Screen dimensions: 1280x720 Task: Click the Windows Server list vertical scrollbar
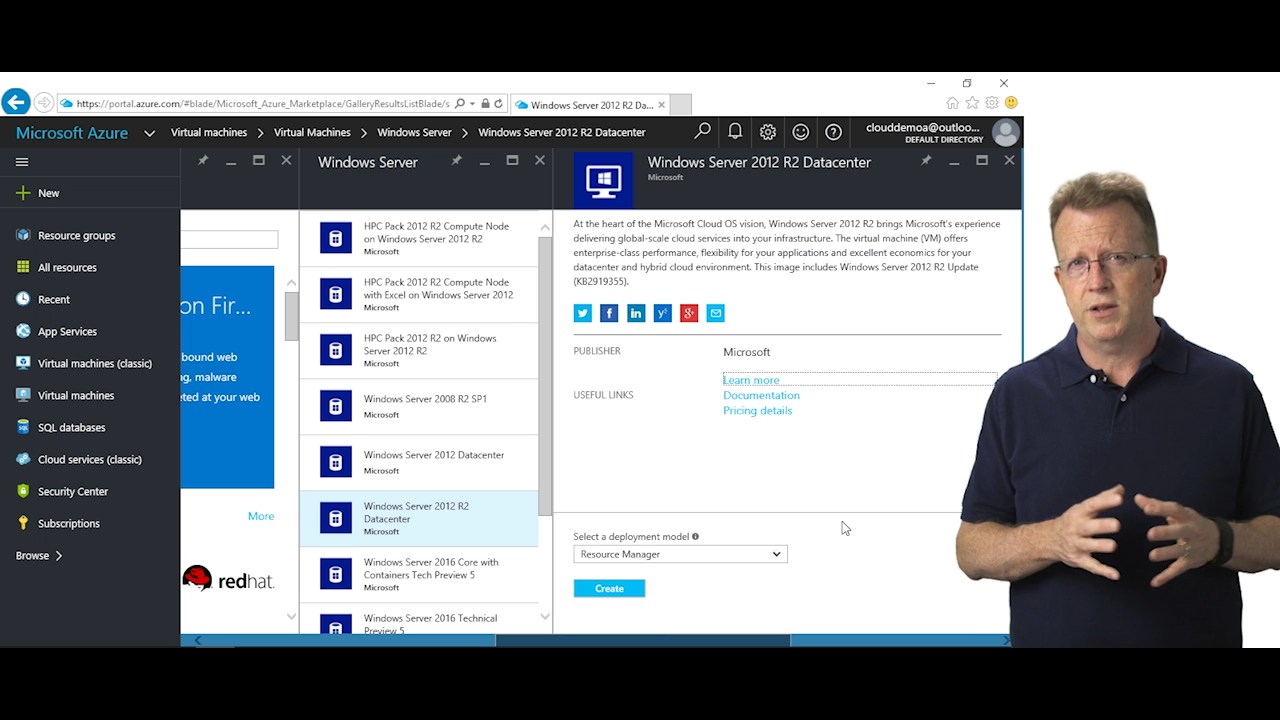point(545,375)
